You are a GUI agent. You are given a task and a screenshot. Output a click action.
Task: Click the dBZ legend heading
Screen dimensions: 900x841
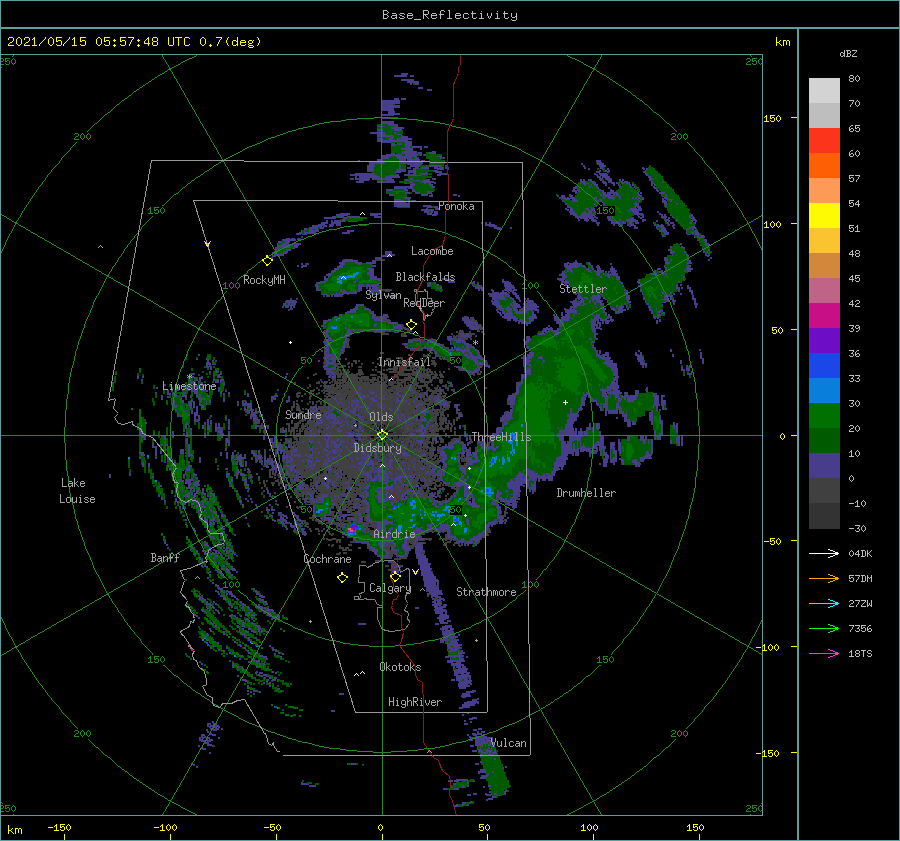tap(848, 54)
